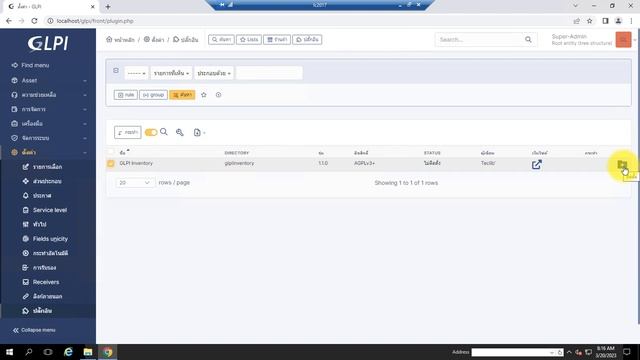Click the GLPI logo
Screen dimensions: 640x360
coord(48,44)
